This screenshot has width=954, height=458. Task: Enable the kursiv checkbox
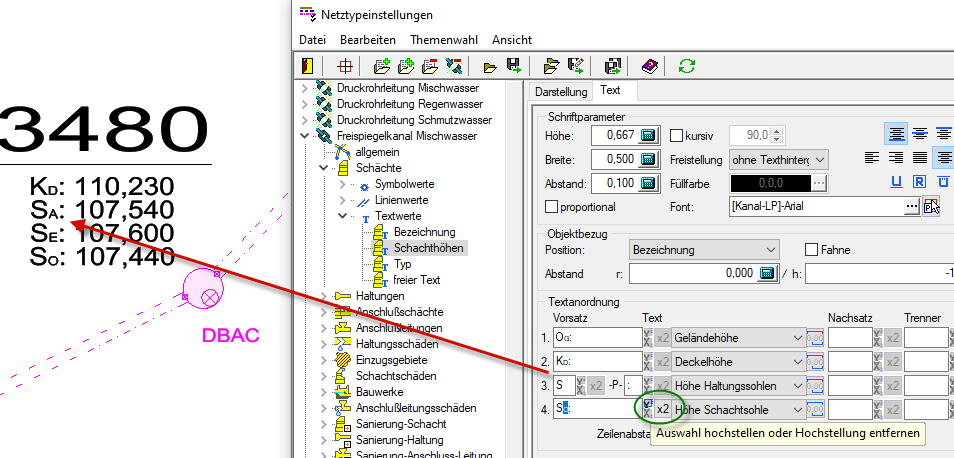point(676,135)
